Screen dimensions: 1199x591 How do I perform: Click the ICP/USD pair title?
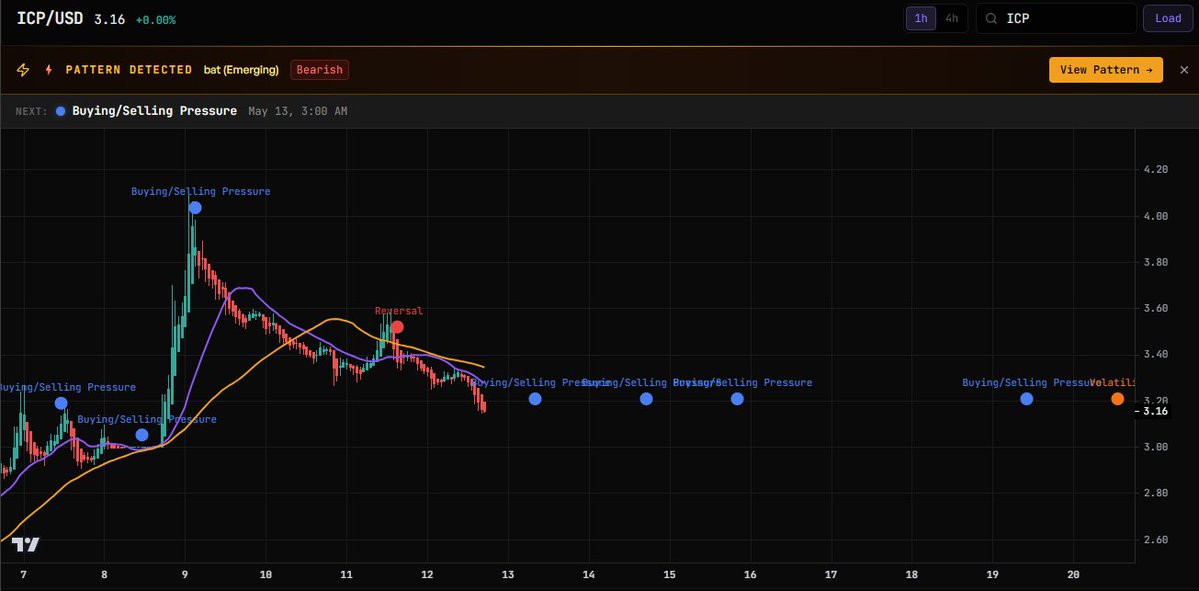tap(50, 18)
